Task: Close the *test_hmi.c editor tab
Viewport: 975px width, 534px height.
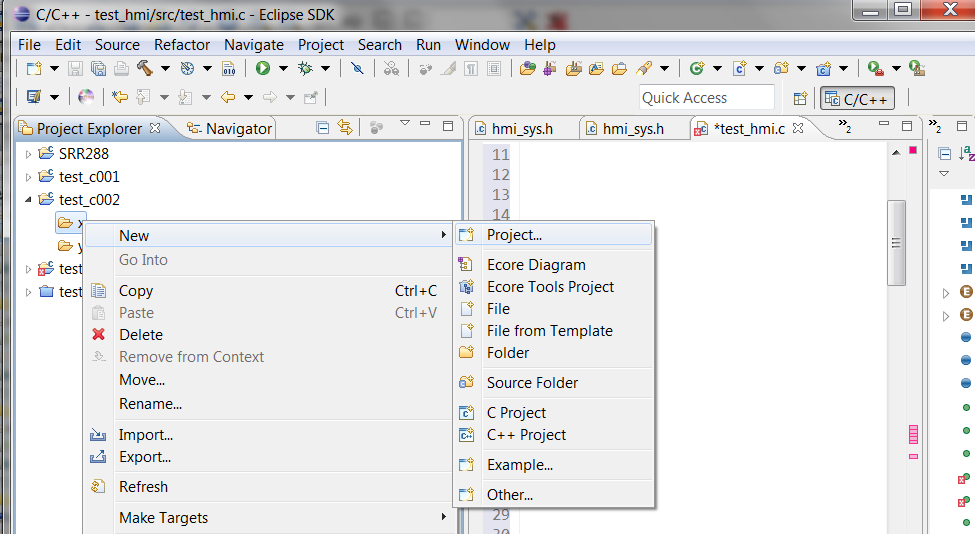Action: 798,128
